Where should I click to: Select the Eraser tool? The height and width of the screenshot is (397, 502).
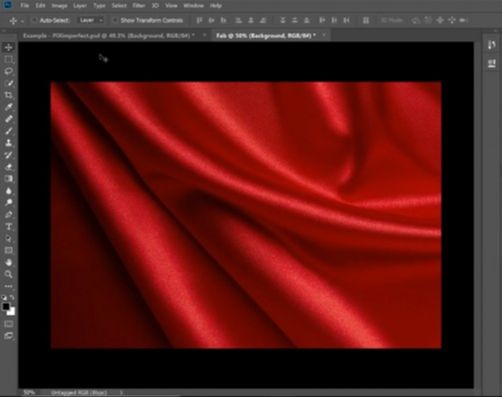pos(9,167)
